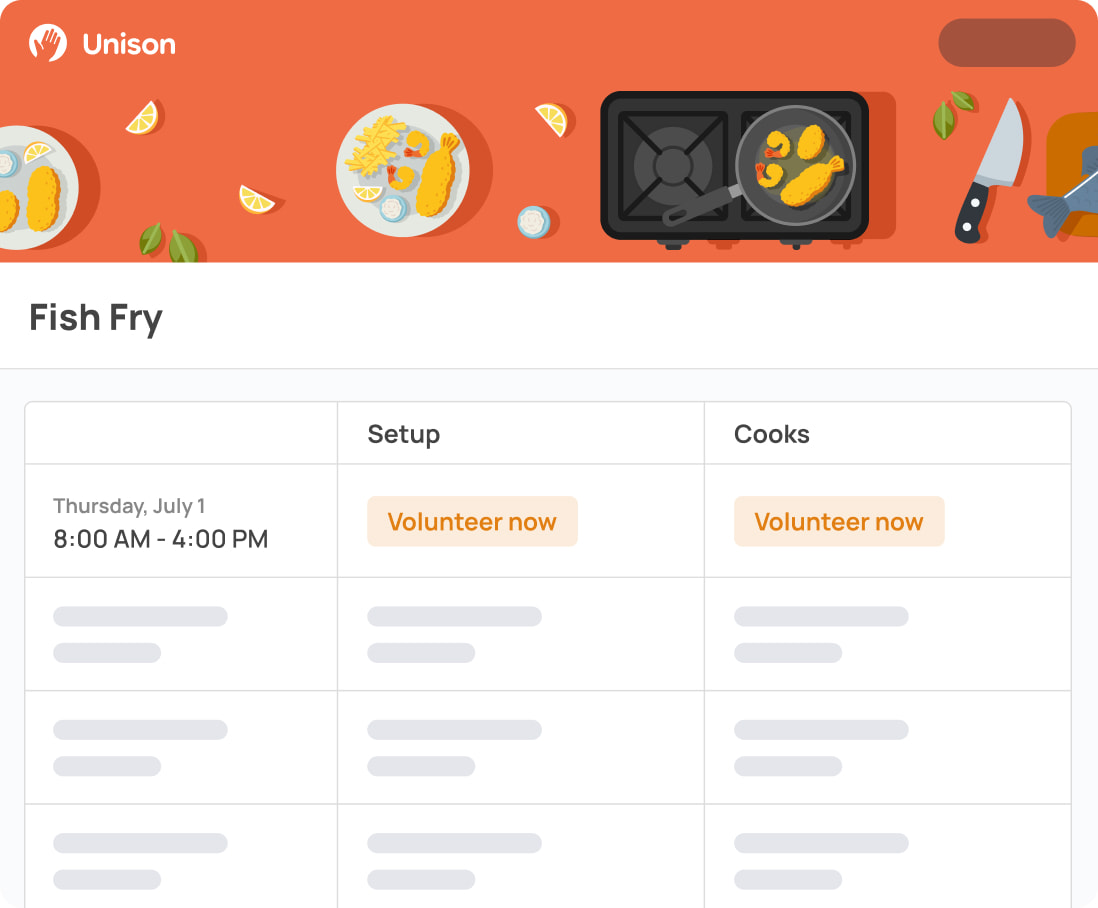Screen dimensions: 1098x908
Task: Click the small dipping sauce cup
Action: 533,221
